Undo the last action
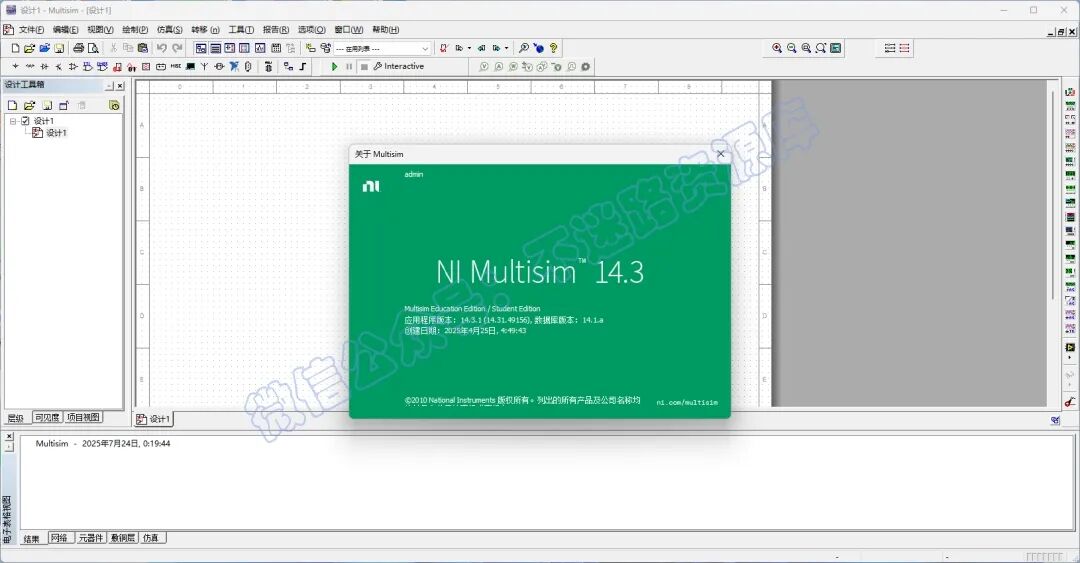 tap(162, 48)
